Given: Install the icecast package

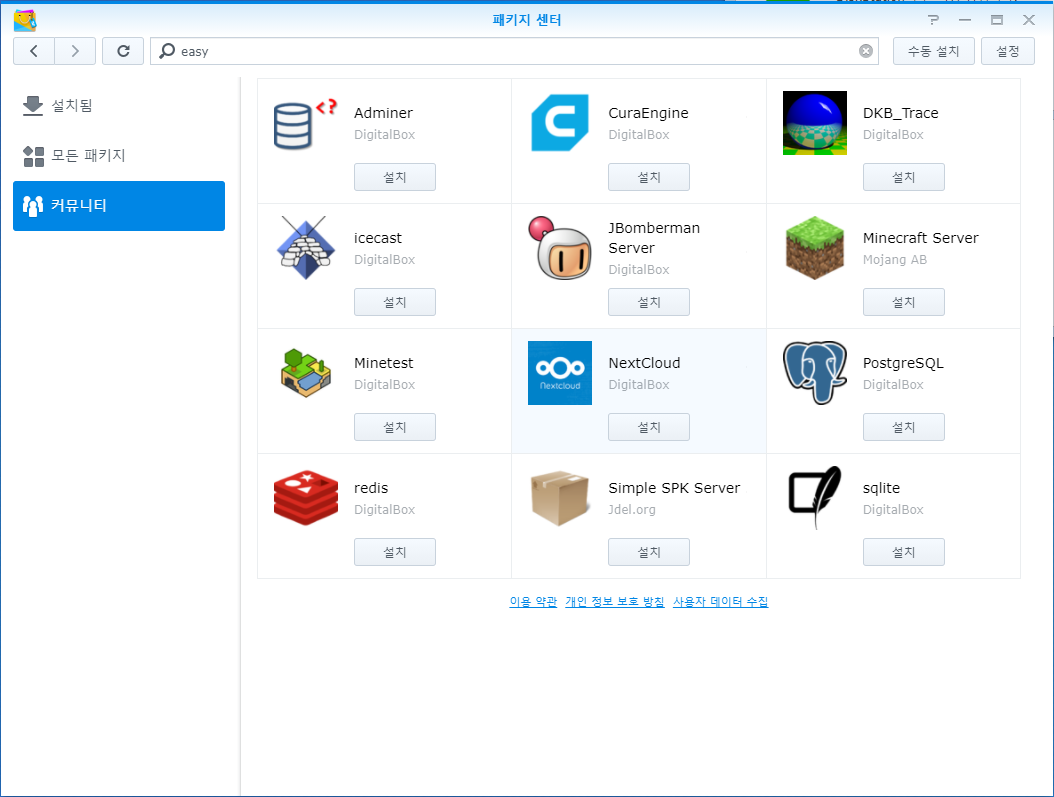Looking at the screenshot, I should [x=395, y=302].
